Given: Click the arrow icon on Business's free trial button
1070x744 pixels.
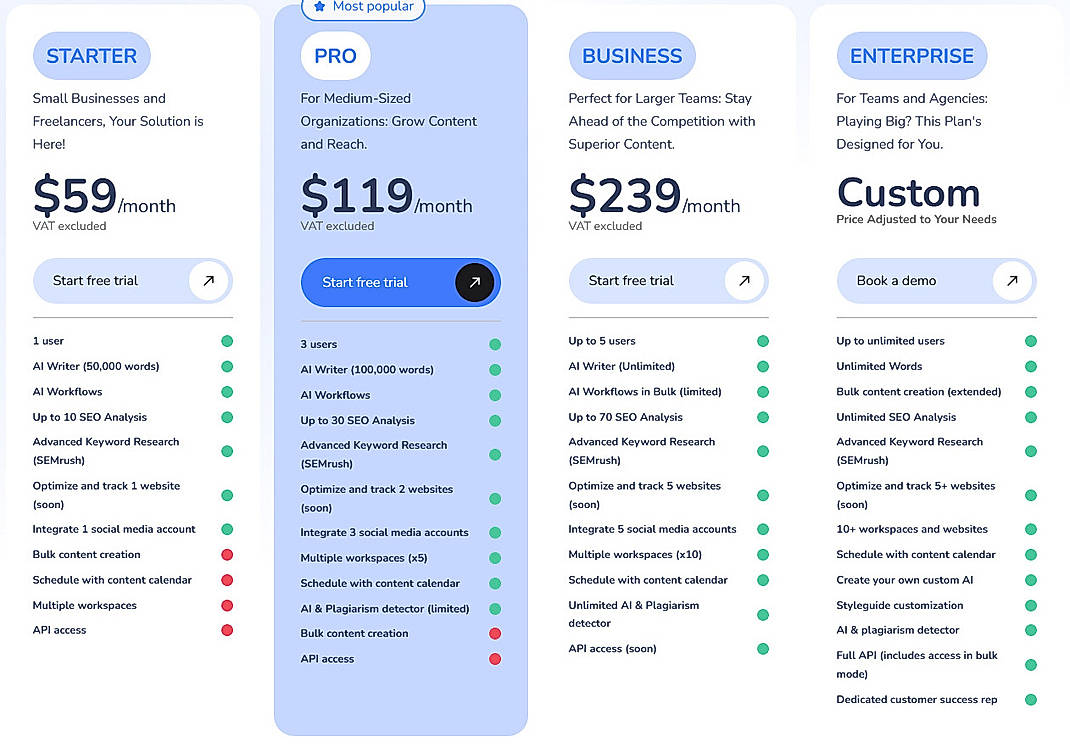Looking at the screenshot, I should [x=744, y=281].
